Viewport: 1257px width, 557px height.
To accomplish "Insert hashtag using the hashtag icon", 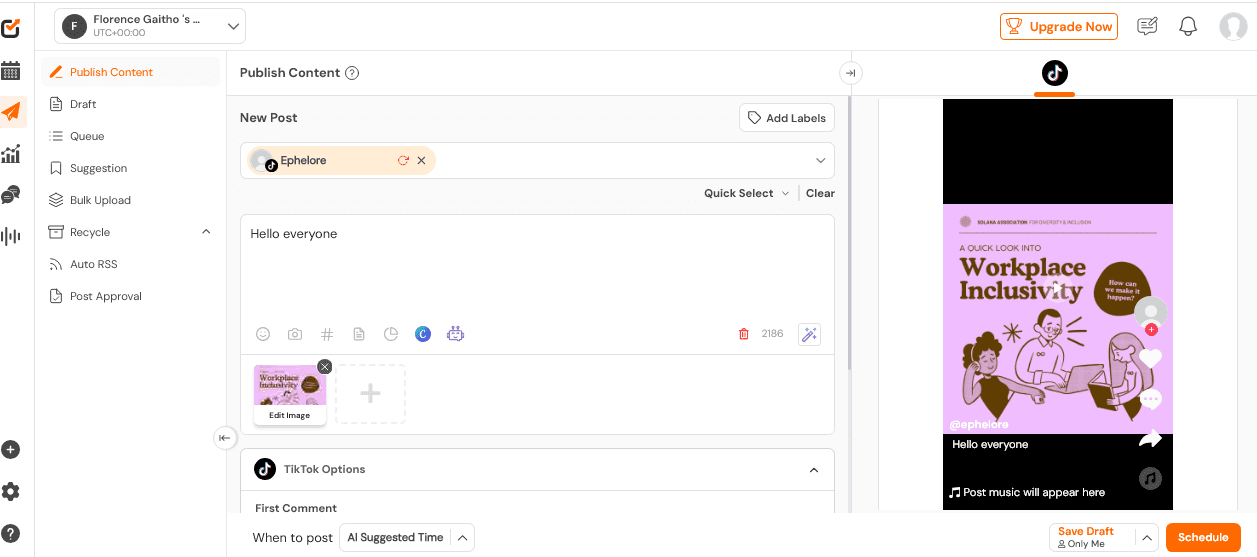I will click(x=327, y=334).
